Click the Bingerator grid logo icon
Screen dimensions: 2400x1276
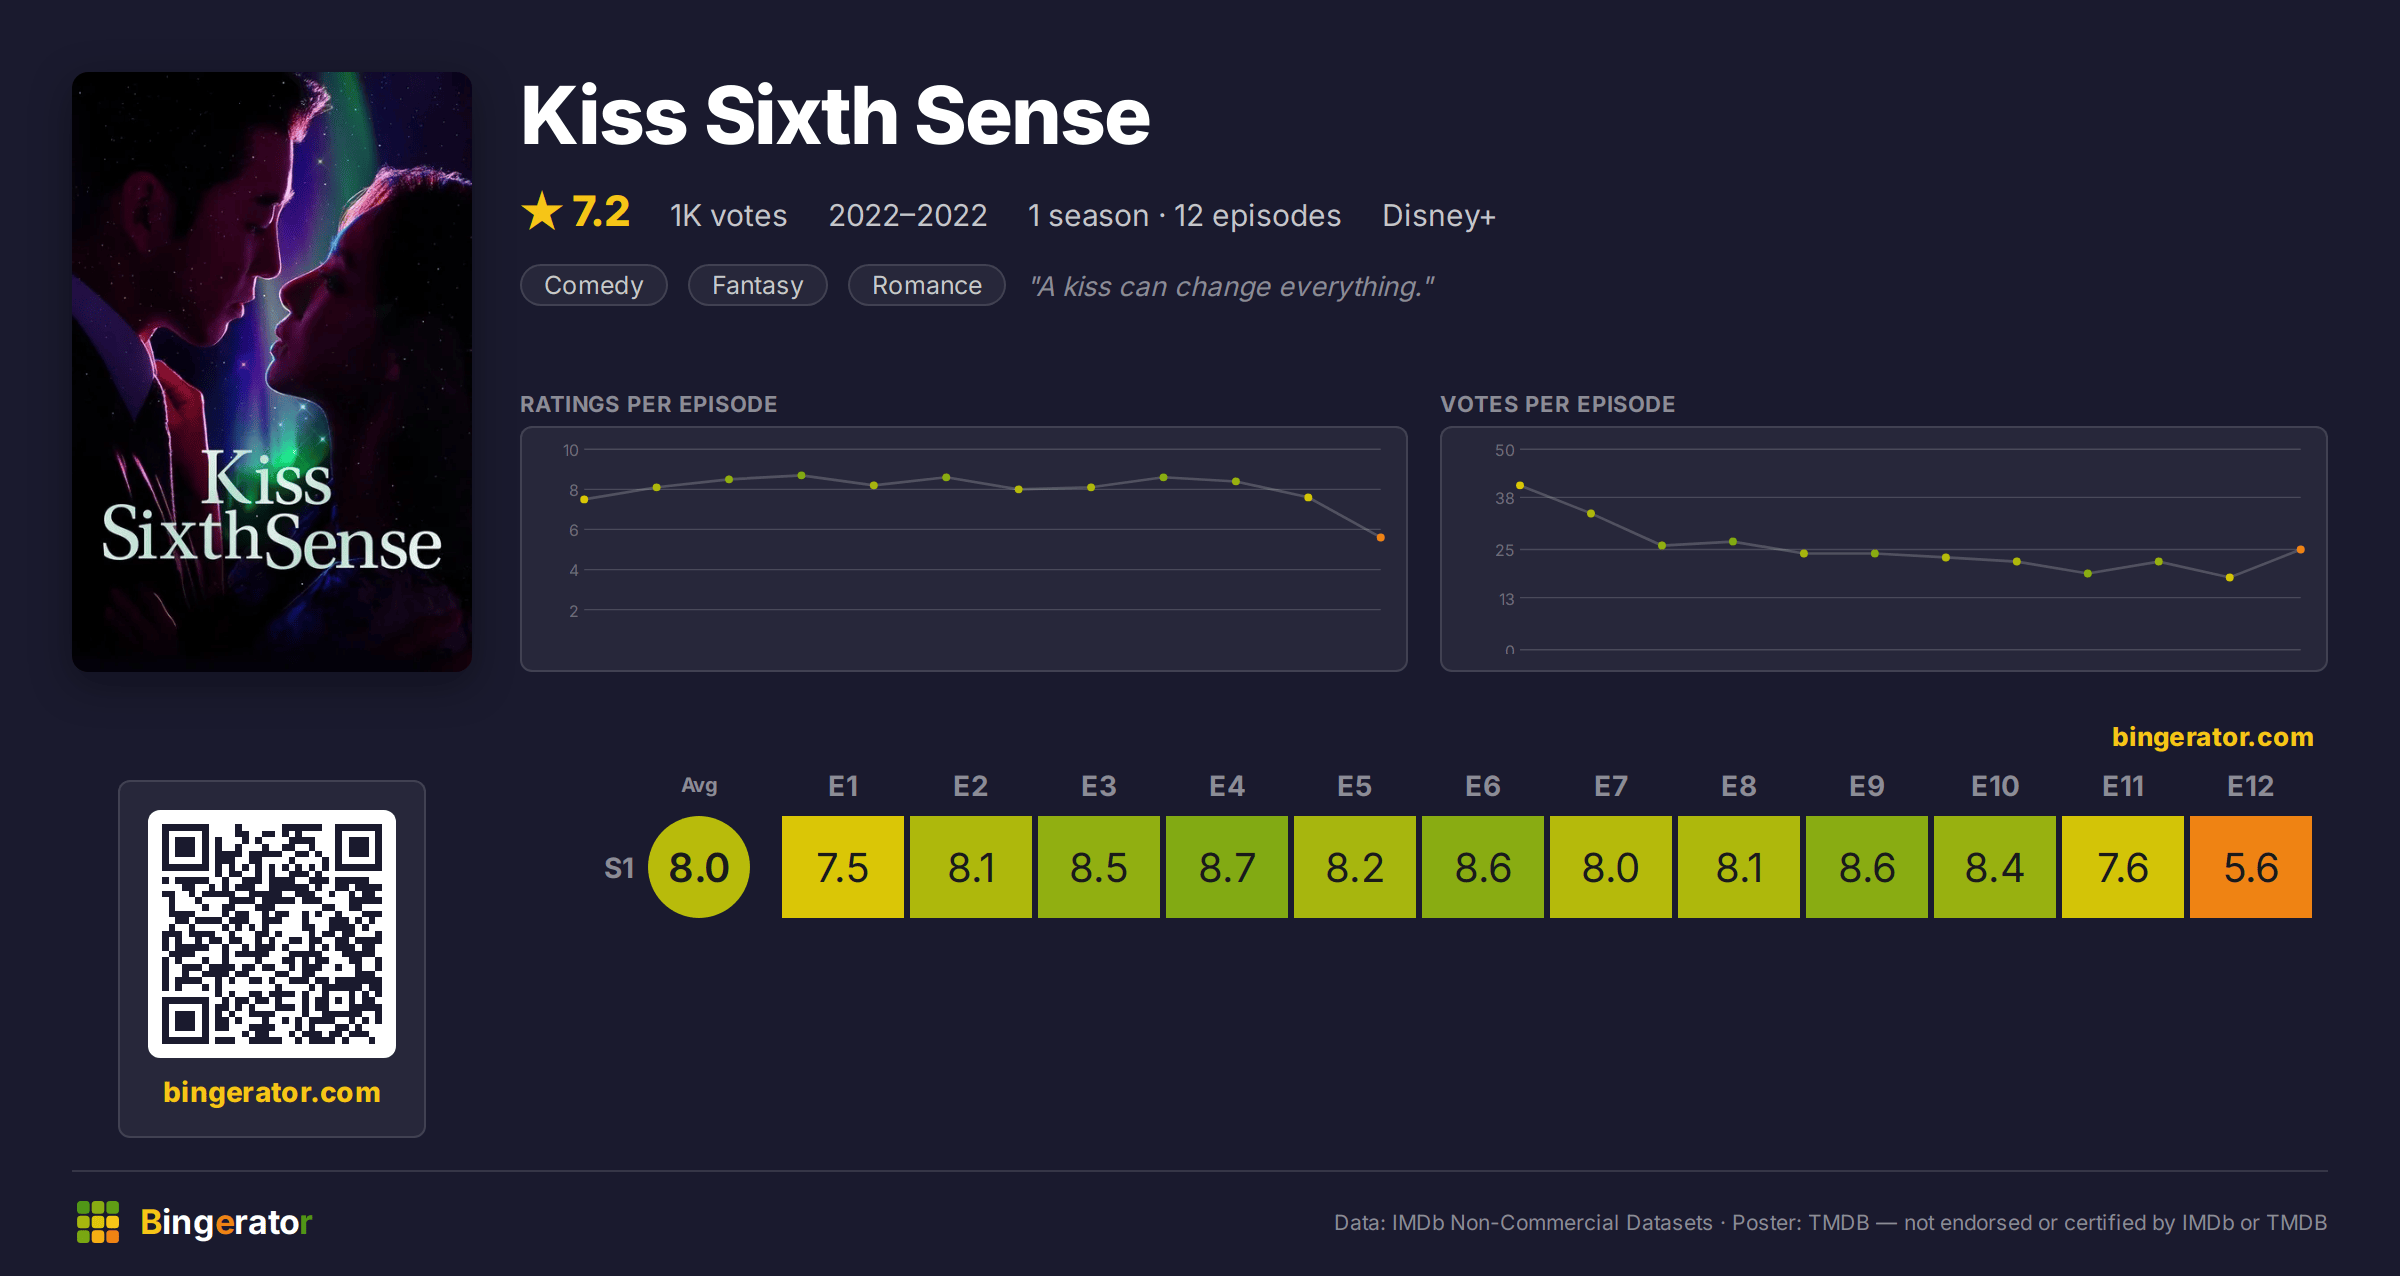[98, 1222]
